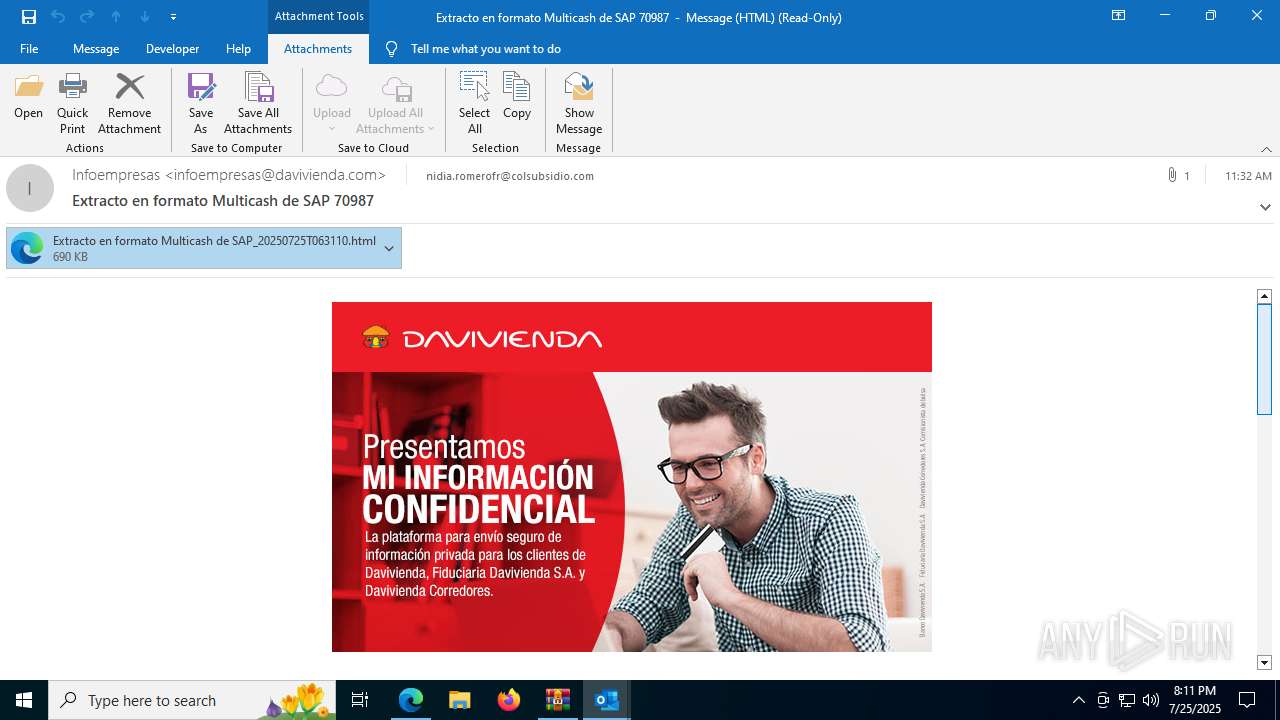The image size is (1280, 720).
Task: Expand the message header details arrow
Action: click(x=1265, y=207)
